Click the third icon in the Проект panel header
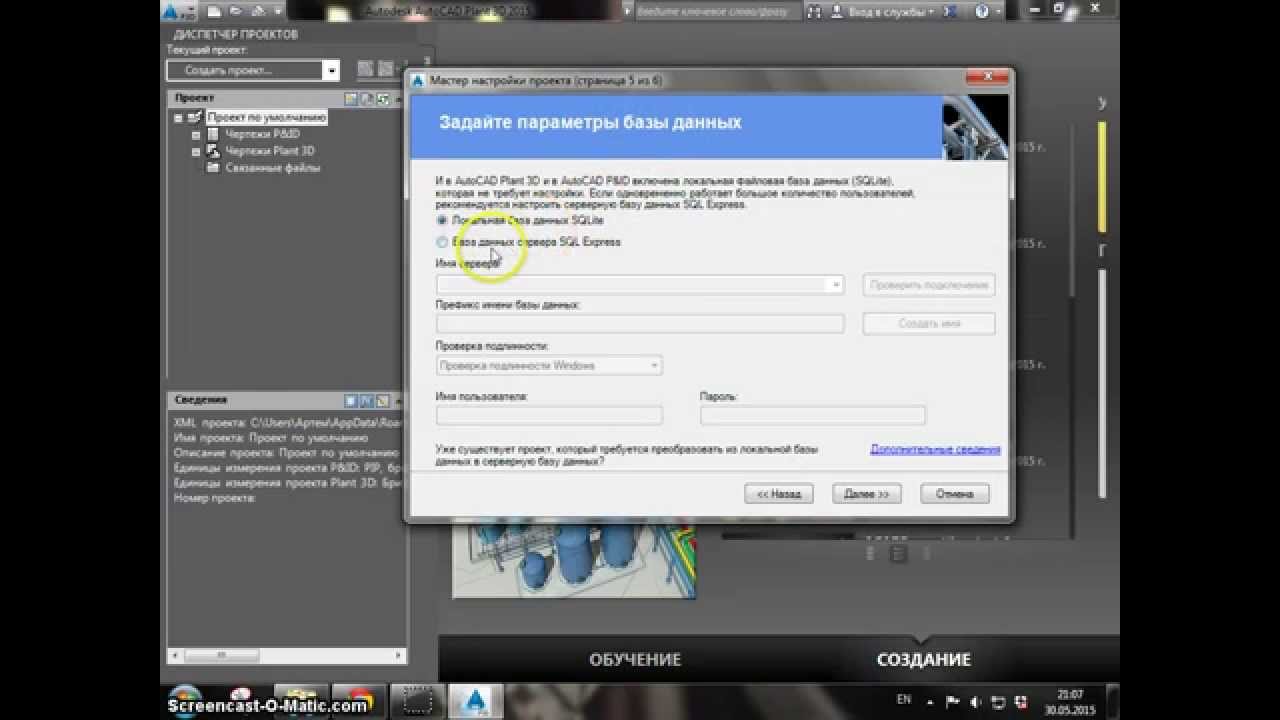The height and width of the screenshot is (720, 1280). tap(383, 98)
